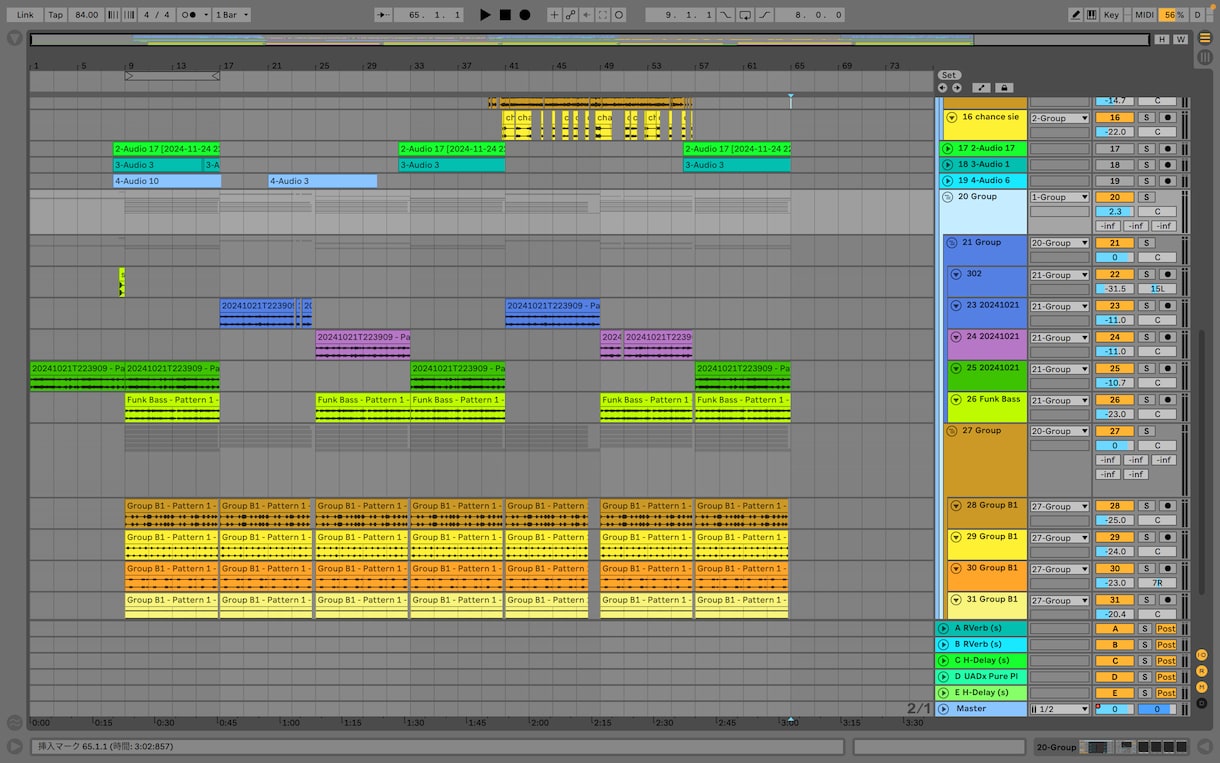Click the tempo field showing 84.00
1220x763 pixels.
coord(87,15)
